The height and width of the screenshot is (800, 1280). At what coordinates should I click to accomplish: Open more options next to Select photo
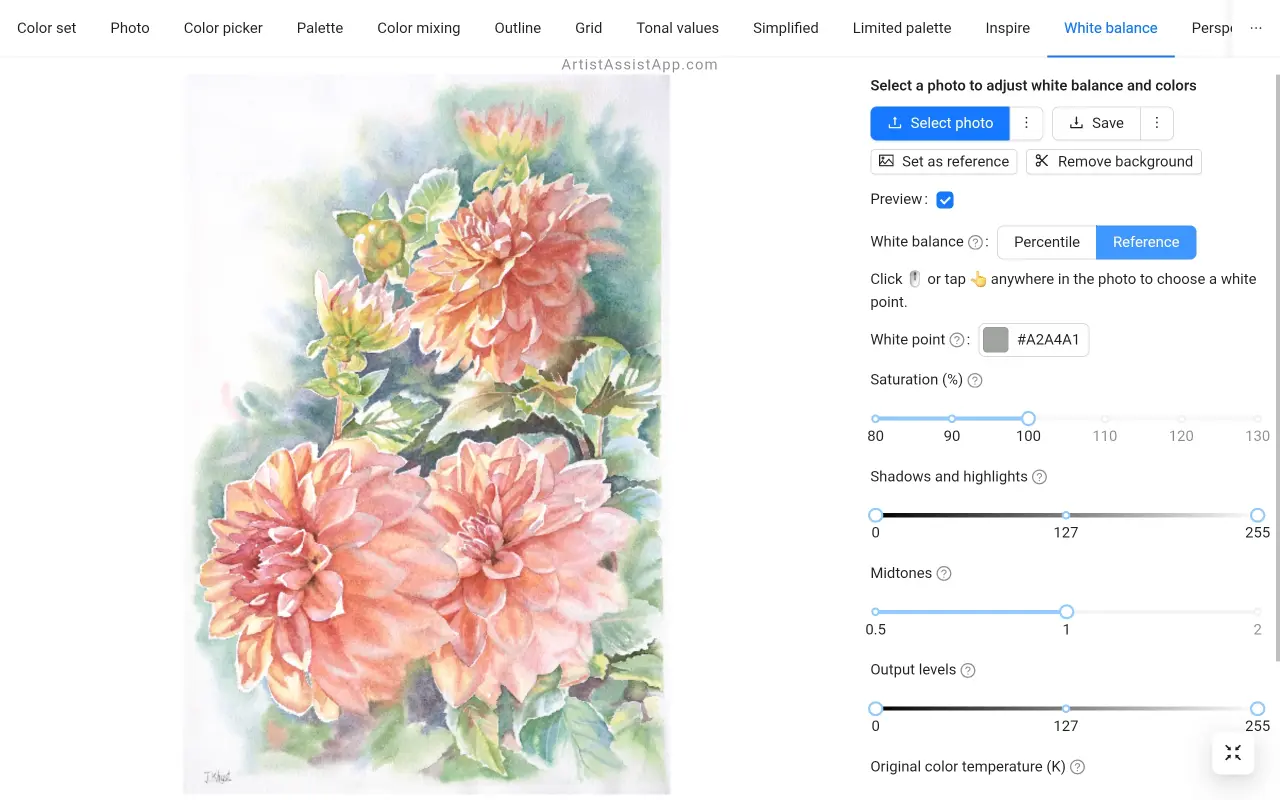[1026, 123]
